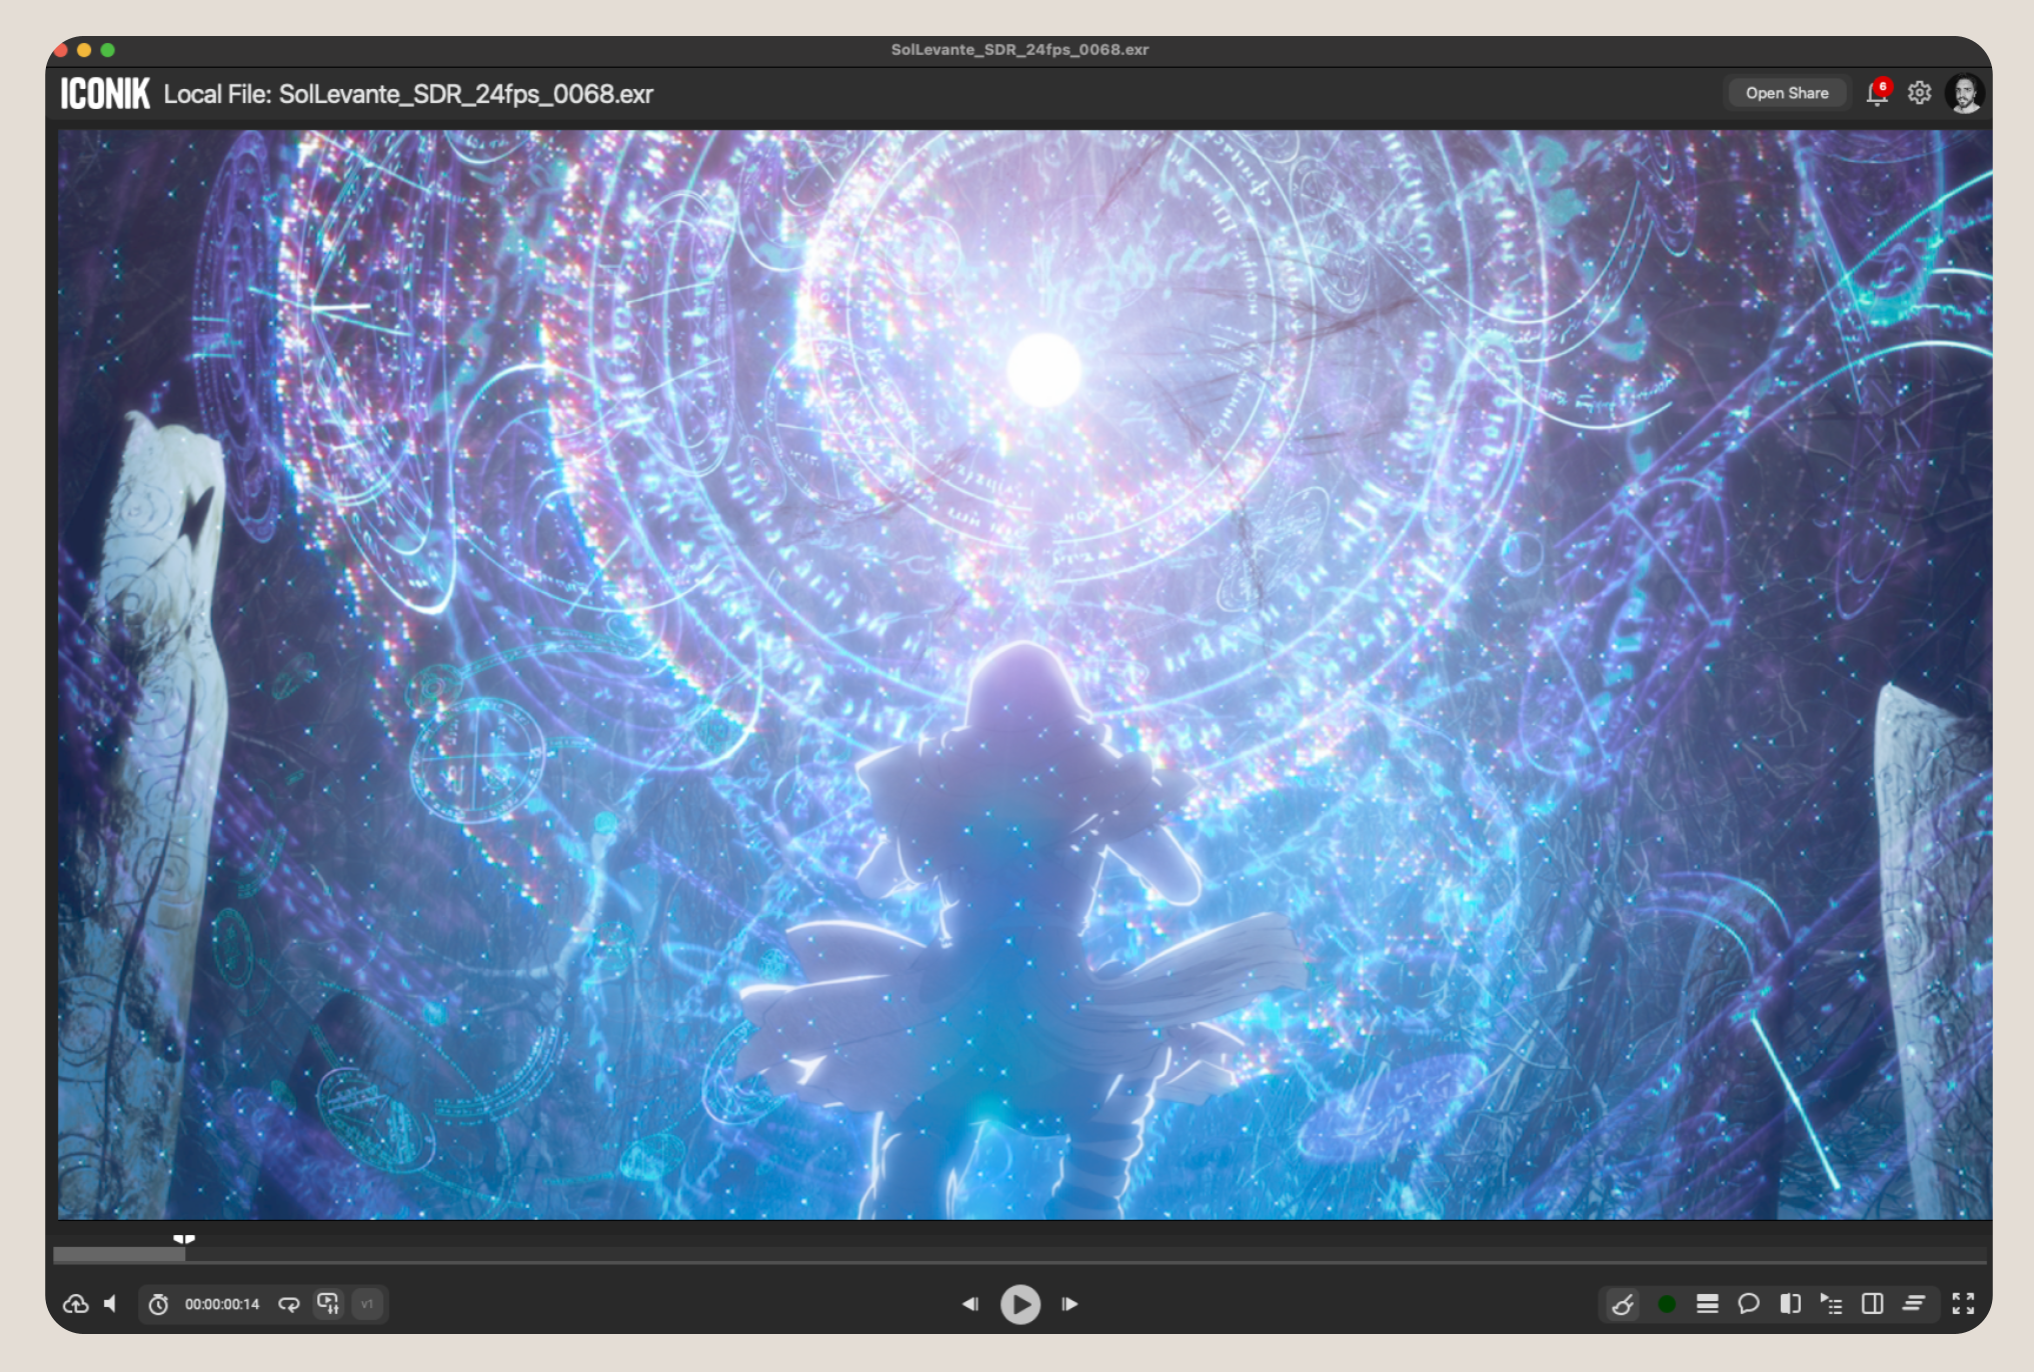The height and width of the screenshot is (1372, 2034).
Task: Mute audio with the speaker icon
Action: [111, 1304]
